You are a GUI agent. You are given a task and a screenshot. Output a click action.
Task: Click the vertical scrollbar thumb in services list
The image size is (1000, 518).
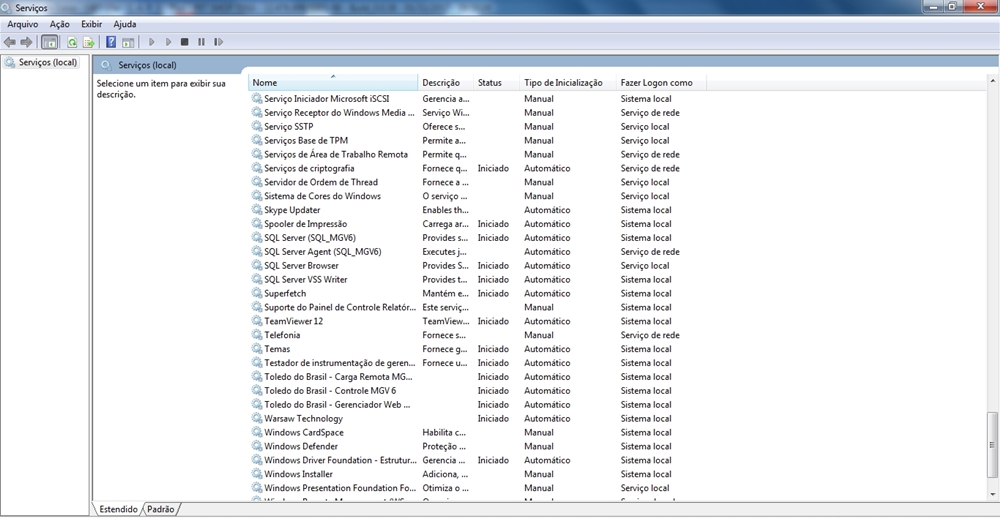point(992,442)
